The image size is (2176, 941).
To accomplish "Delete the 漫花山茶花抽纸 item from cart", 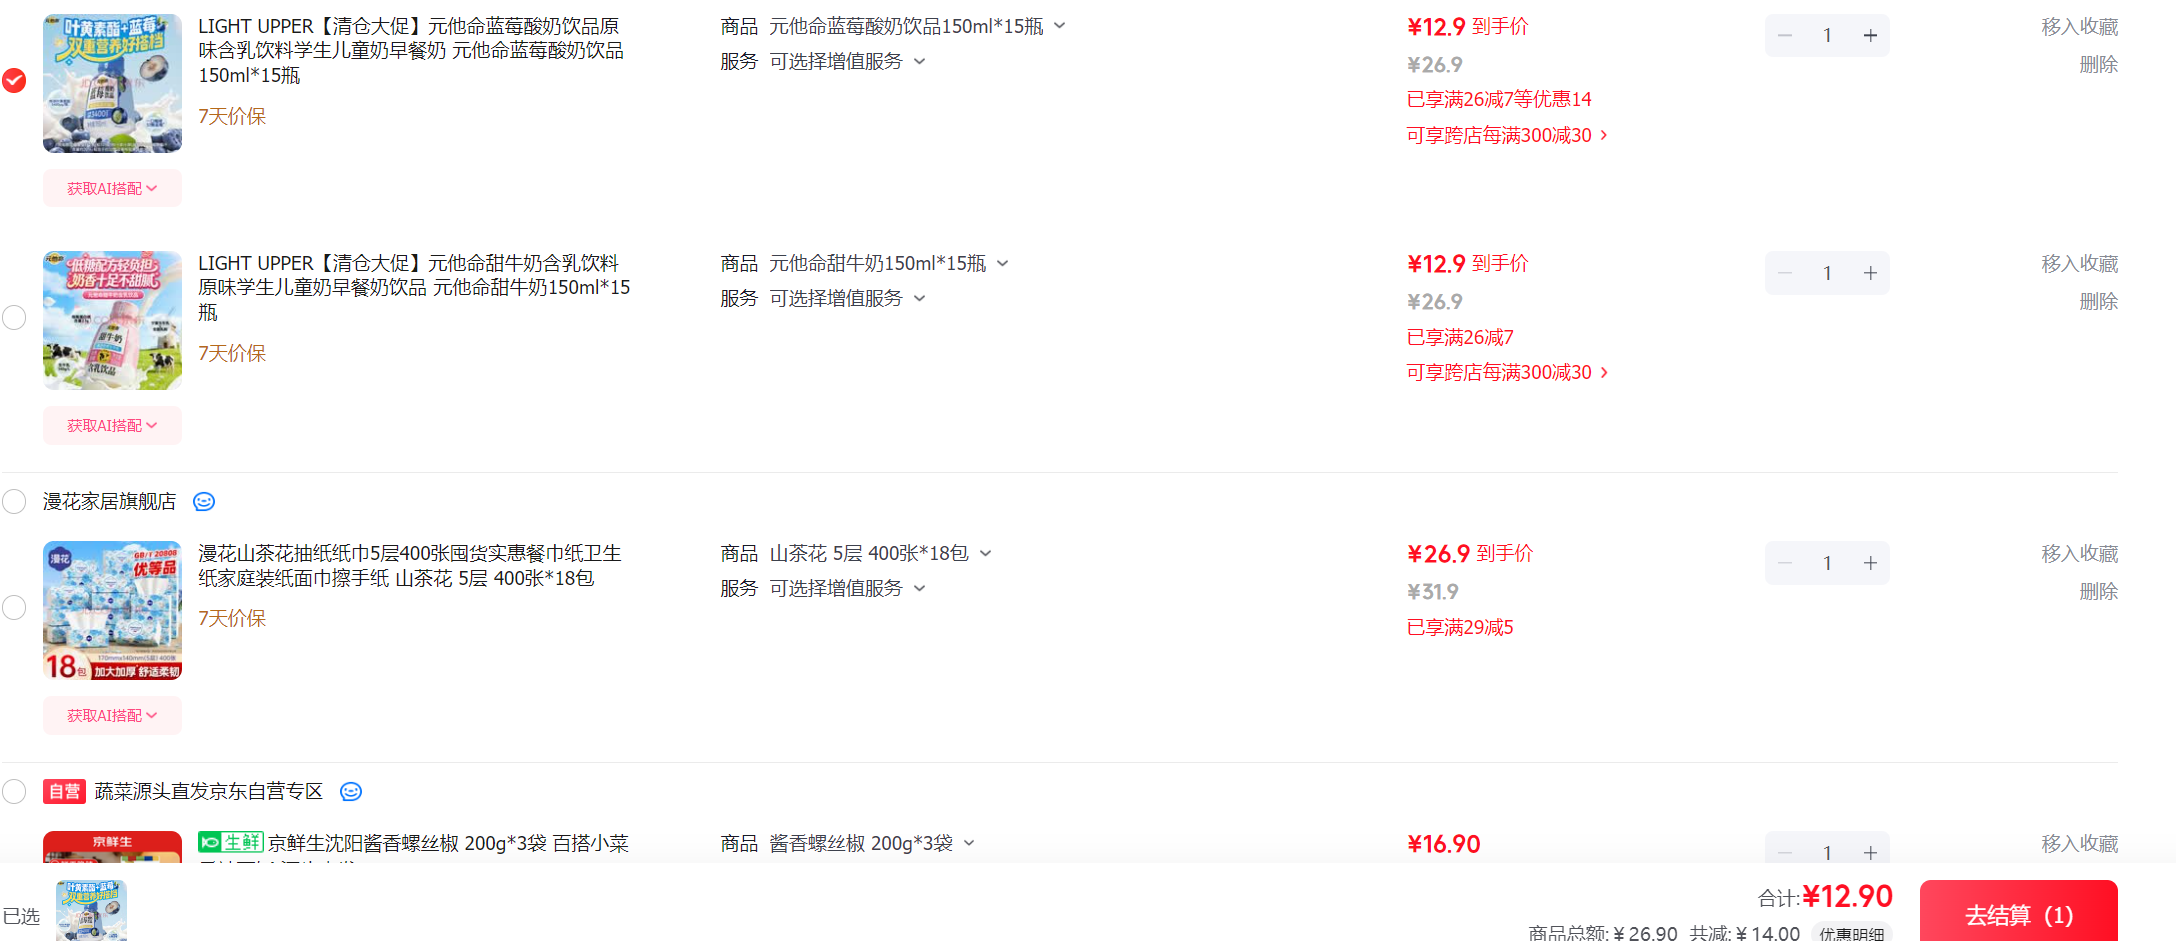I will tap(2099, 591).
